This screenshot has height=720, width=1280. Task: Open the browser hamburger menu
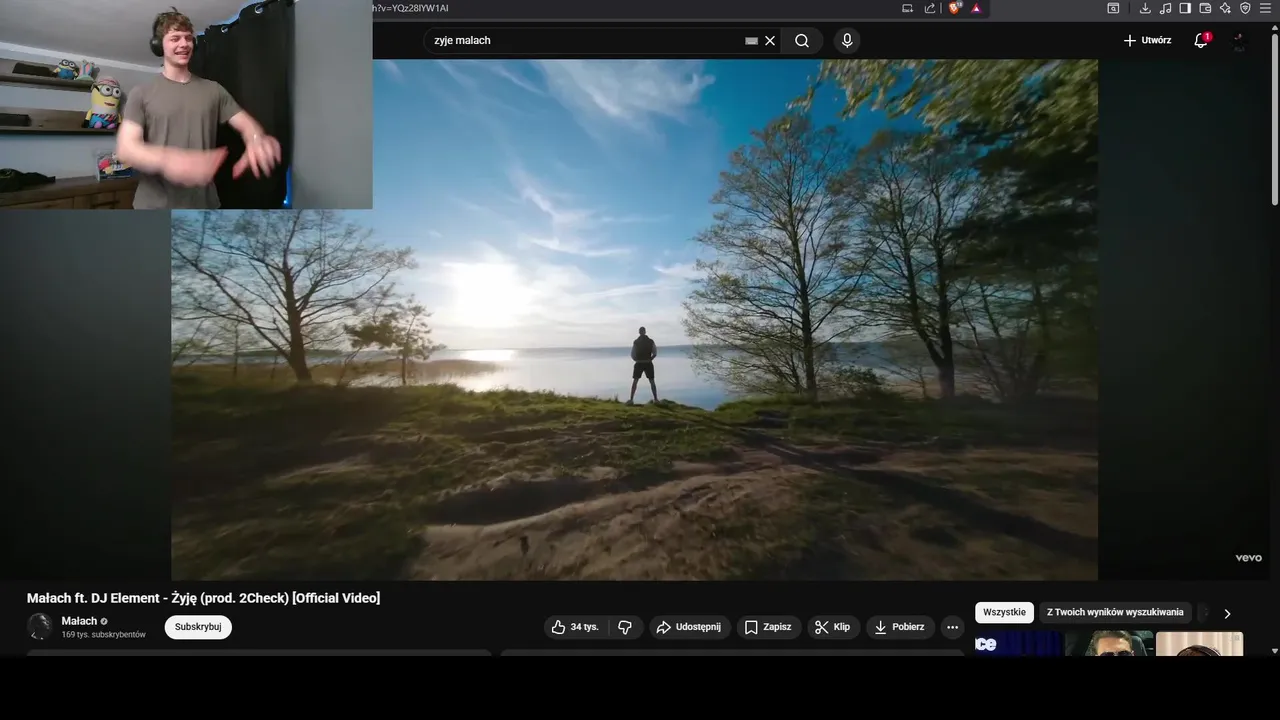point(1265,8)
